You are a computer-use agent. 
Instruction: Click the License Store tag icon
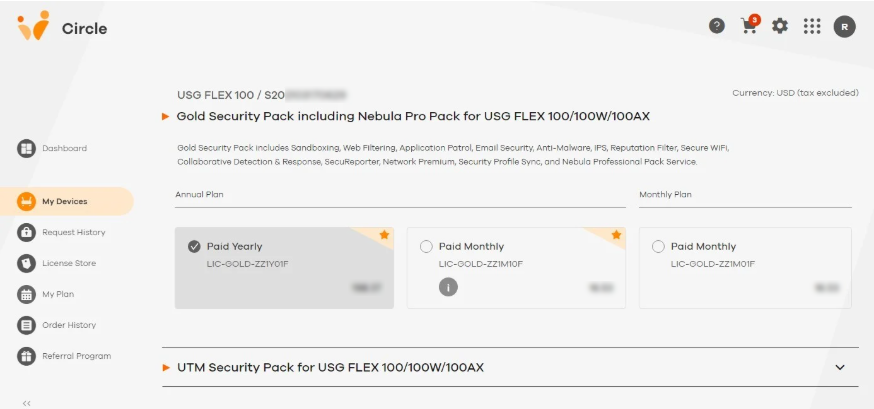(26, 263)
